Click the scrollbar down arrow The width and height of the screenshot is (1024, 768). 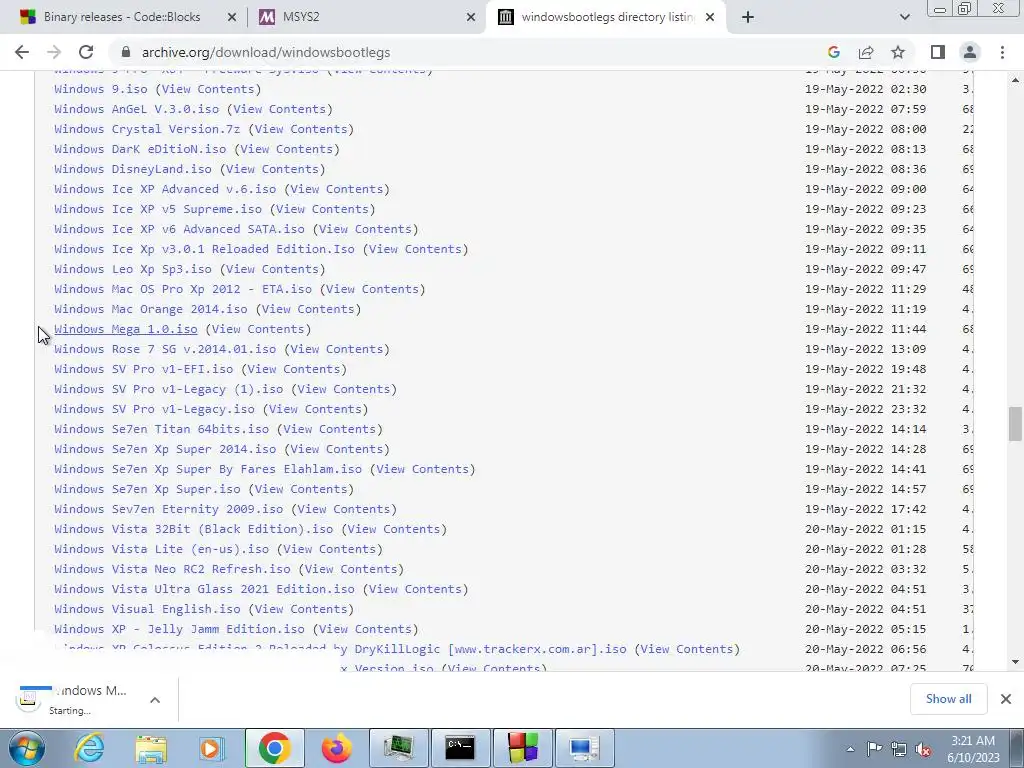tap(1015, 662)
